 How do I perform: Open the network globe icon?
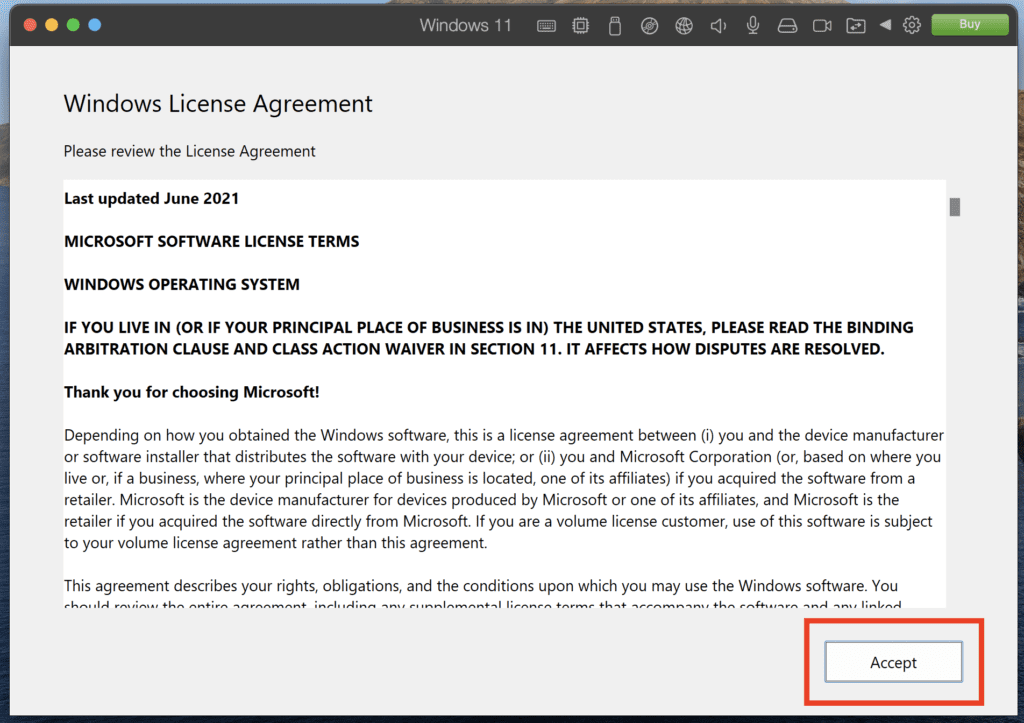click(684, 25)
